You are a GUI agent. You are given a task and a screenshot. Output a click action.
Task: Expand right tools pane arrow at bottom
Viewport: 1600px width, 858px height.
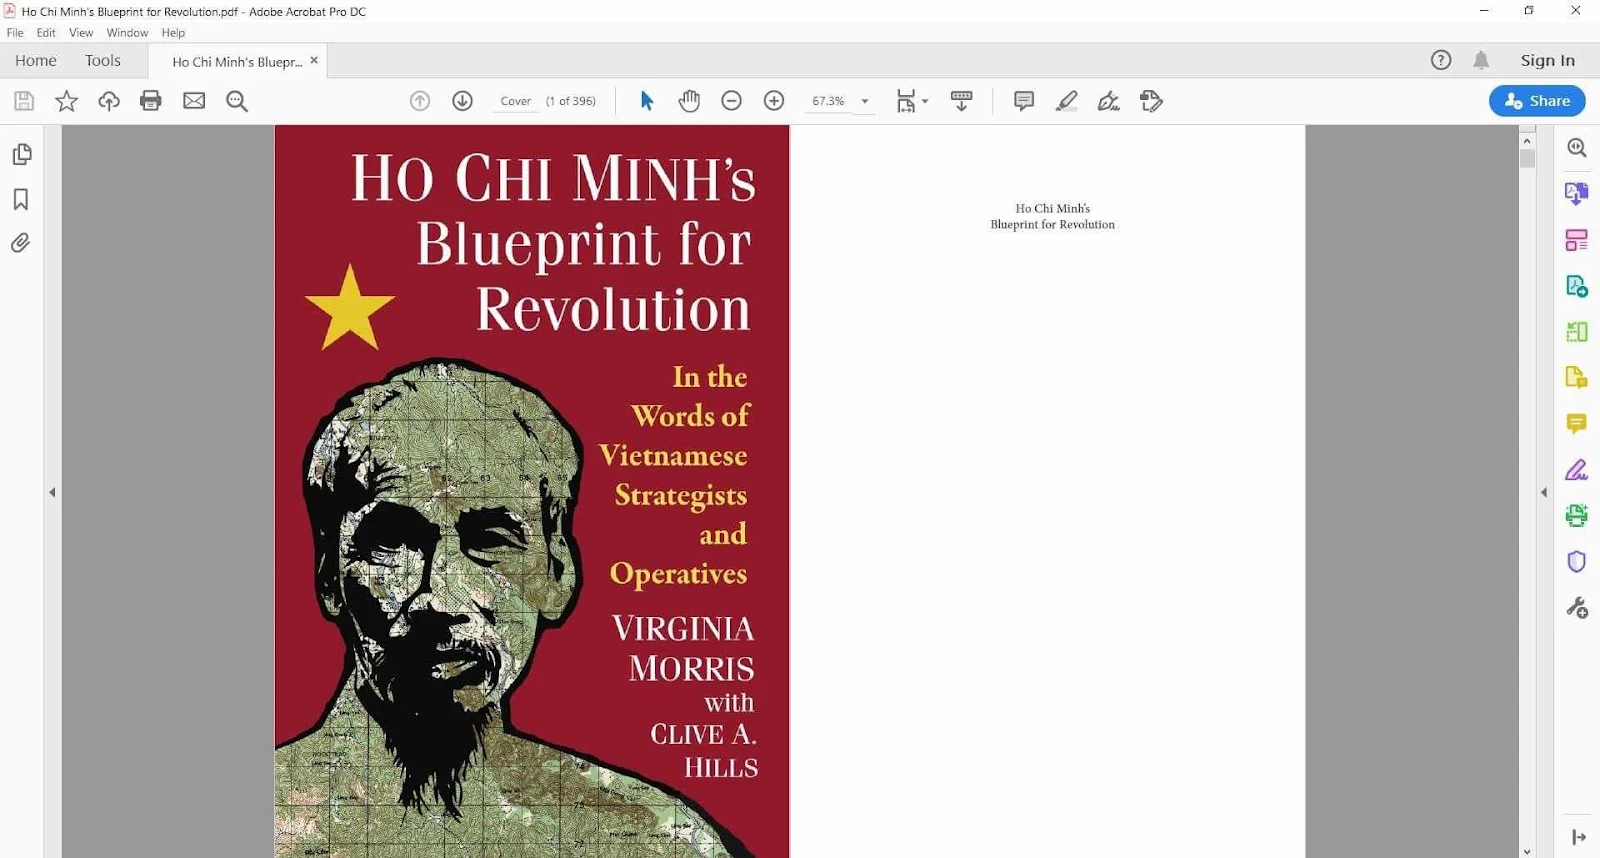click(x=1579, y=837)
